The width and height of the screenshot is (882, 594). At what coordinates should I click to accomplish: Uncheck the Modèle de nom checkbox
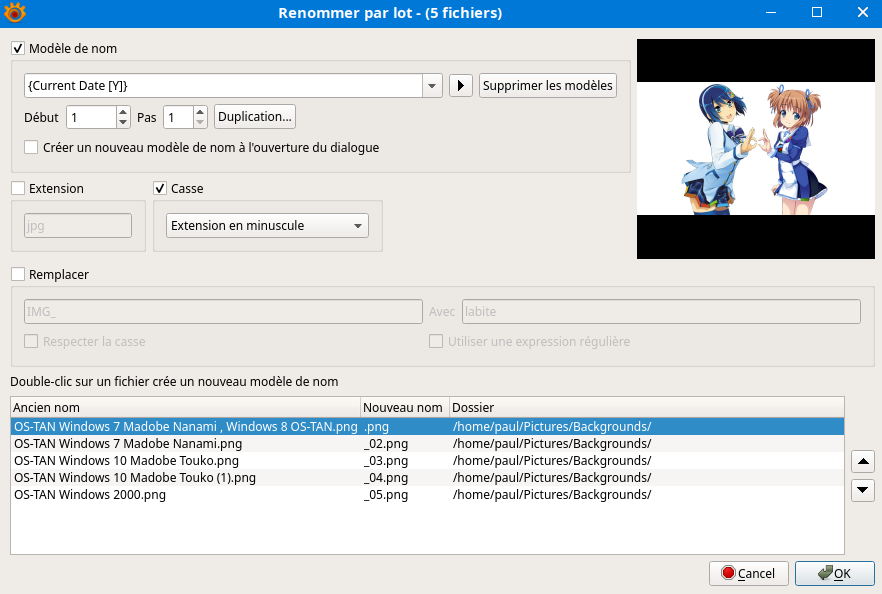coord(18,48)
